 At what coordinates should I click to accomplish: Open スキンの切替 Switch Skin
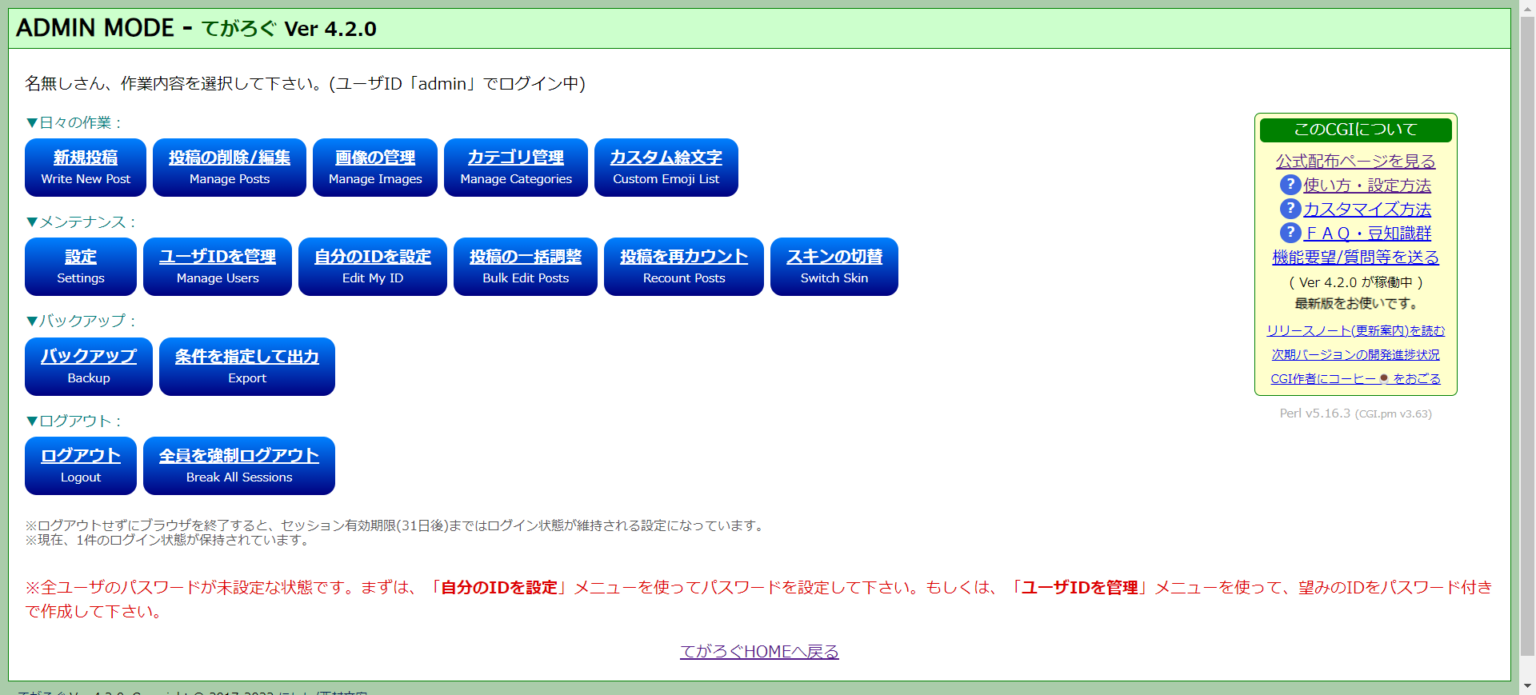834,266
